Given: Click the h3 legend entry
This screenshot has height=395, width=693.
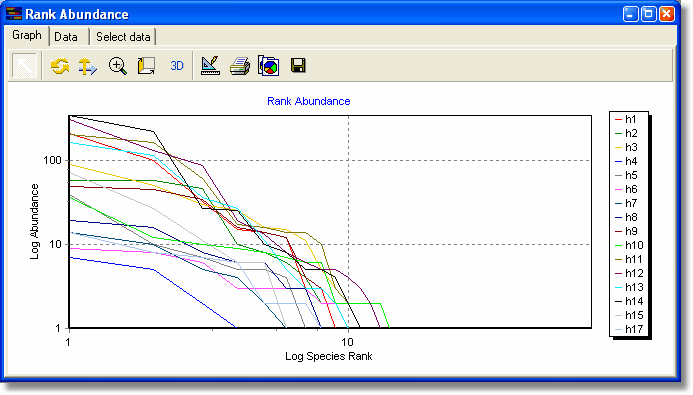Looking at the screenshot, I should 626,147.
